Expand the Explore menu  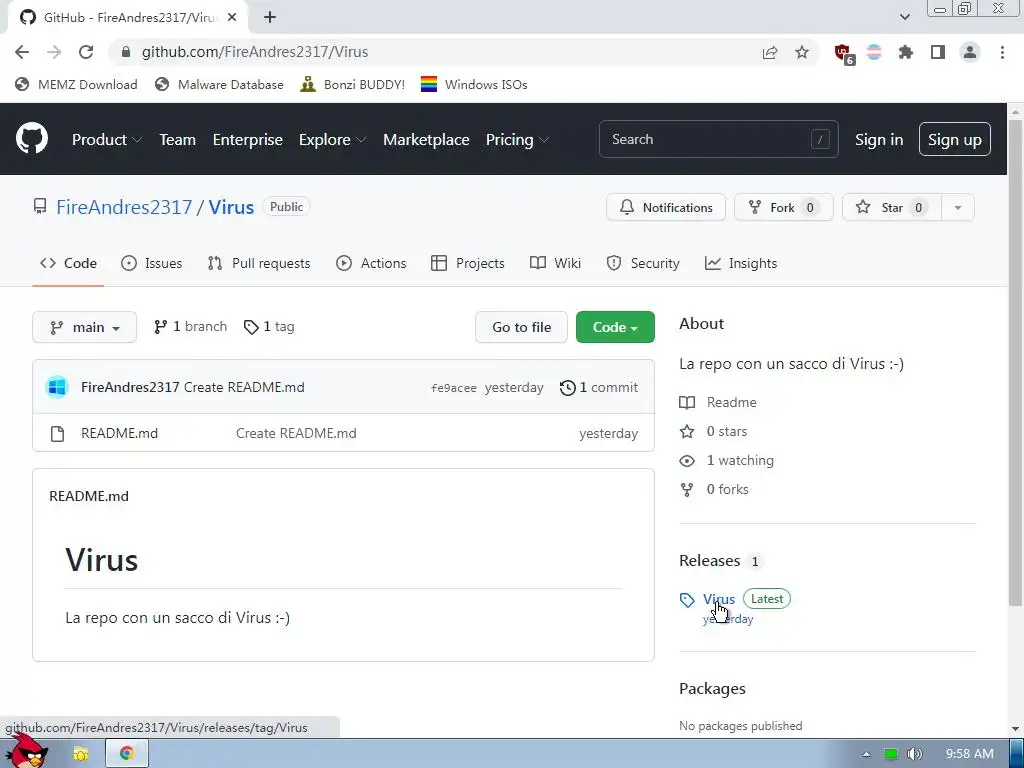[x=332, y=139]
